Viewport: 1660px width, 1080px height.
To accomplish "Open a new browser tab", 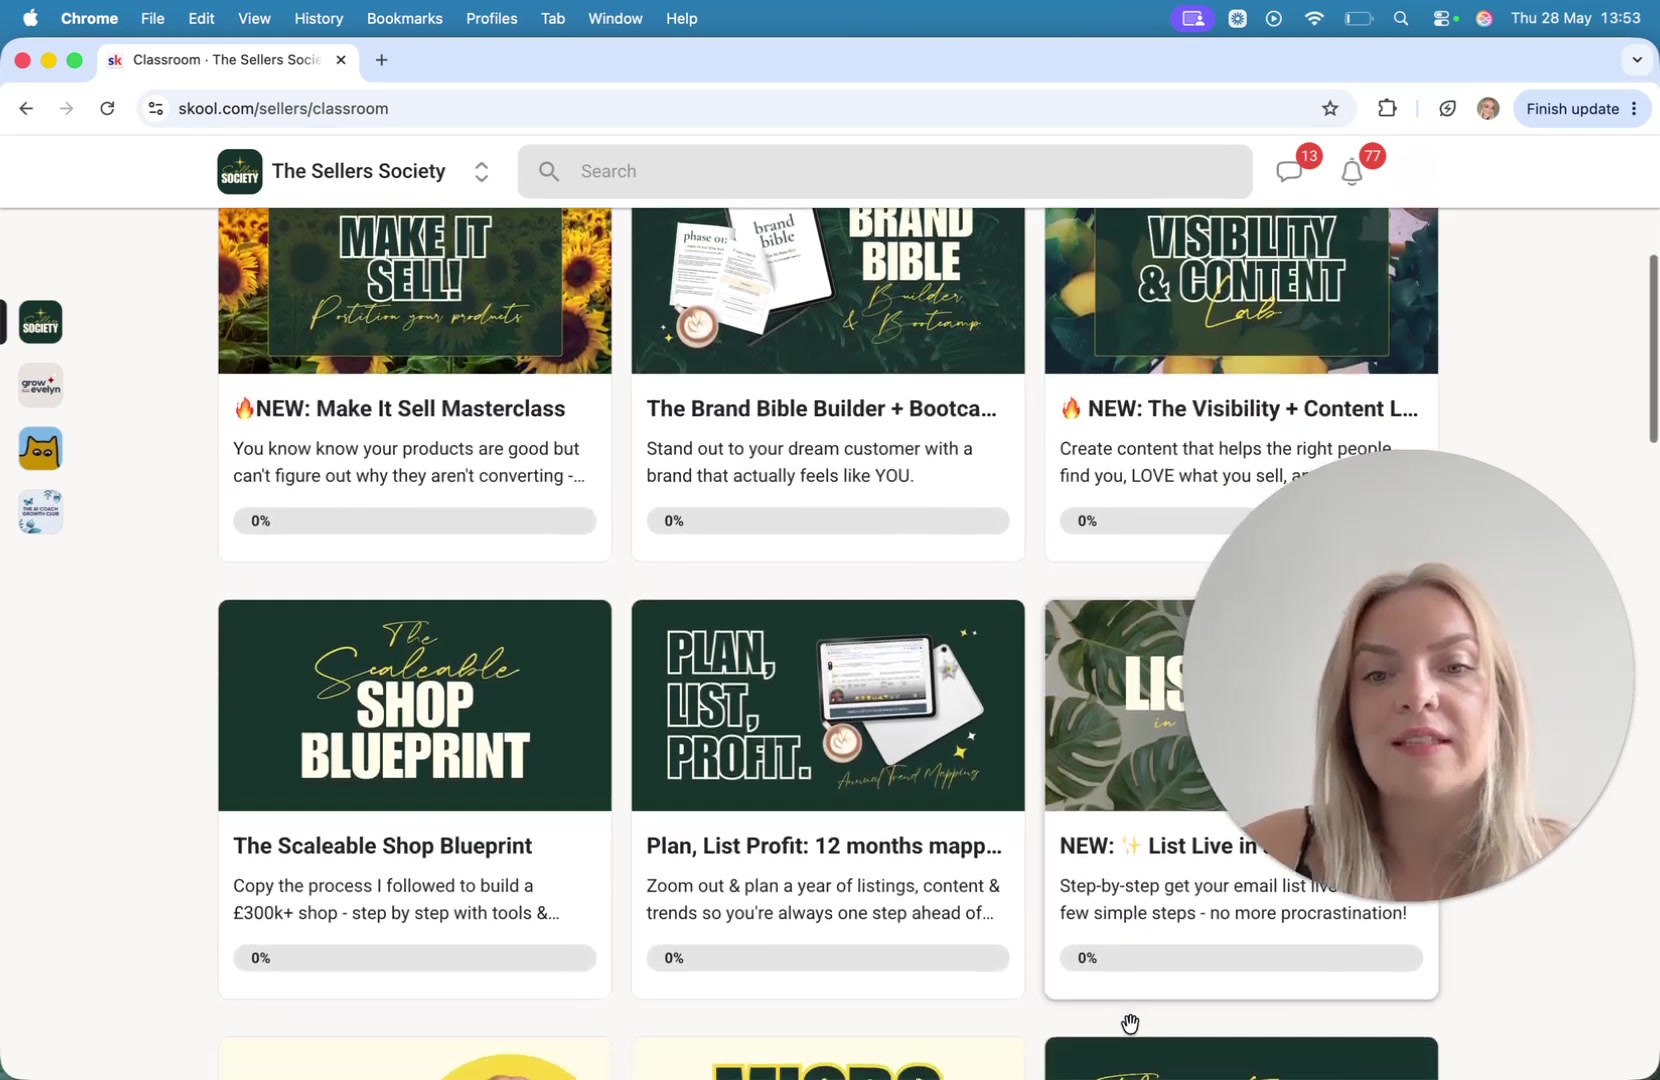I will (381, 60).
